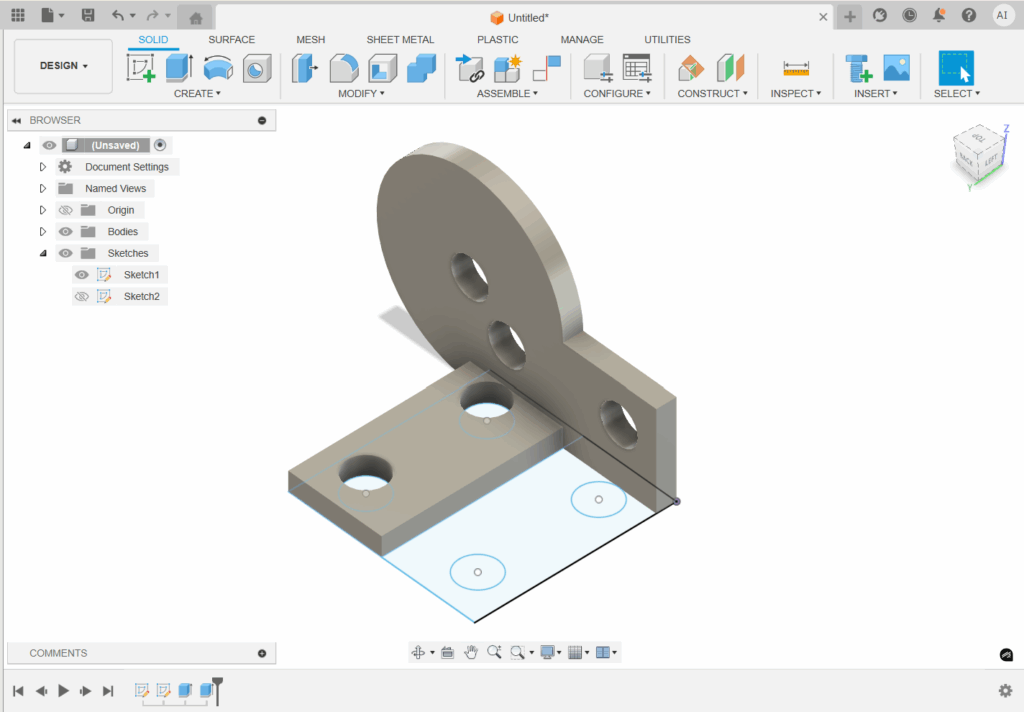Switch to the SURFACE tab
The image size is (1024, 712).
click(231, 40)
